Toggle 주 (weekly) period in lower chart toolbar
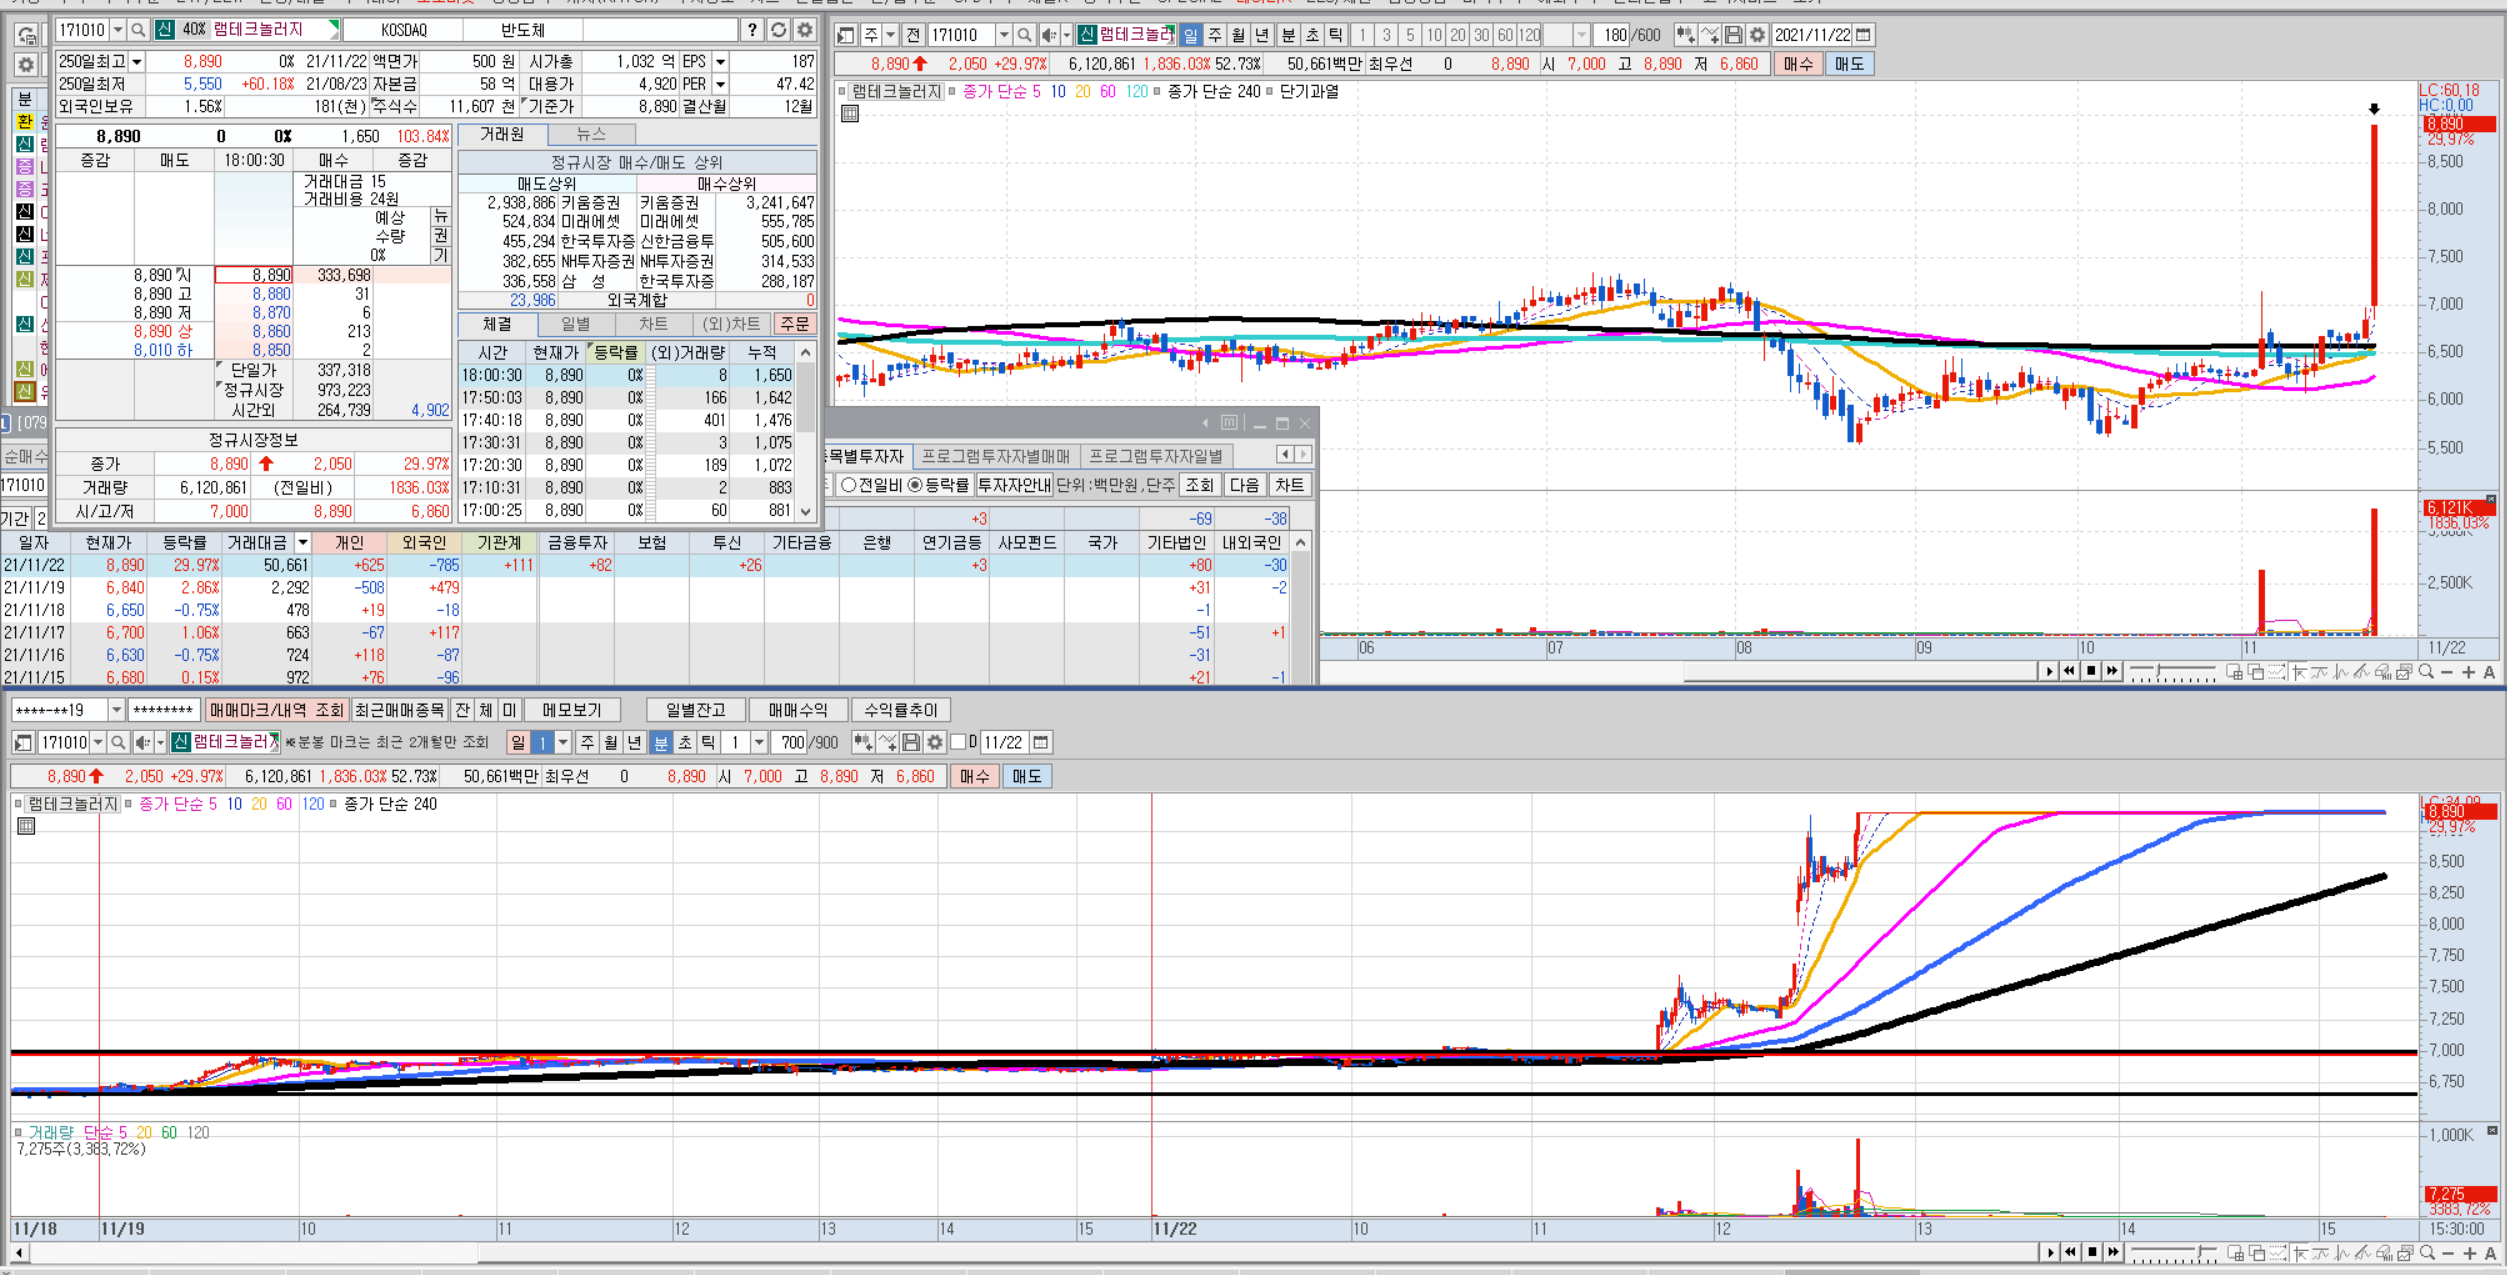The width and height of the screenshot is (2507, 1275). (588, 742)
